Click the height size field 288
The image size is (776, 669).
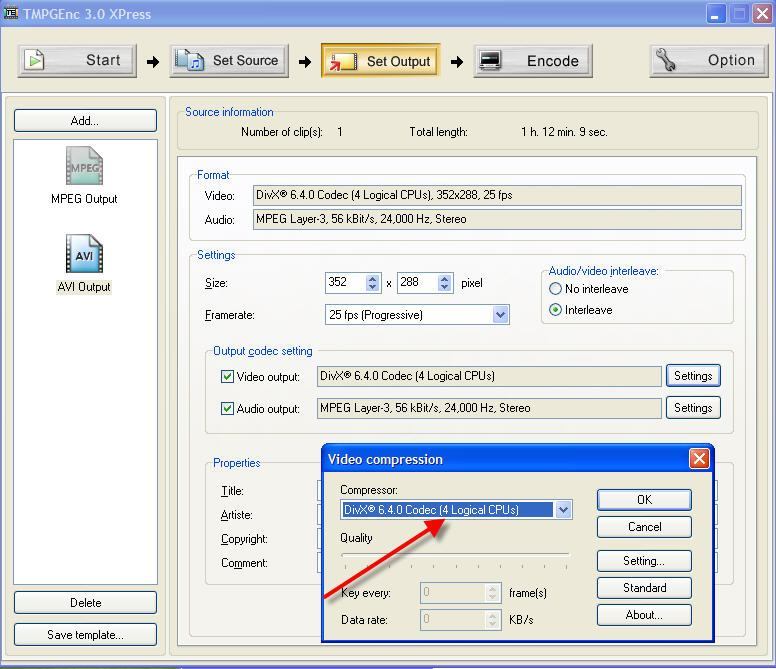(x=417, y=283)
